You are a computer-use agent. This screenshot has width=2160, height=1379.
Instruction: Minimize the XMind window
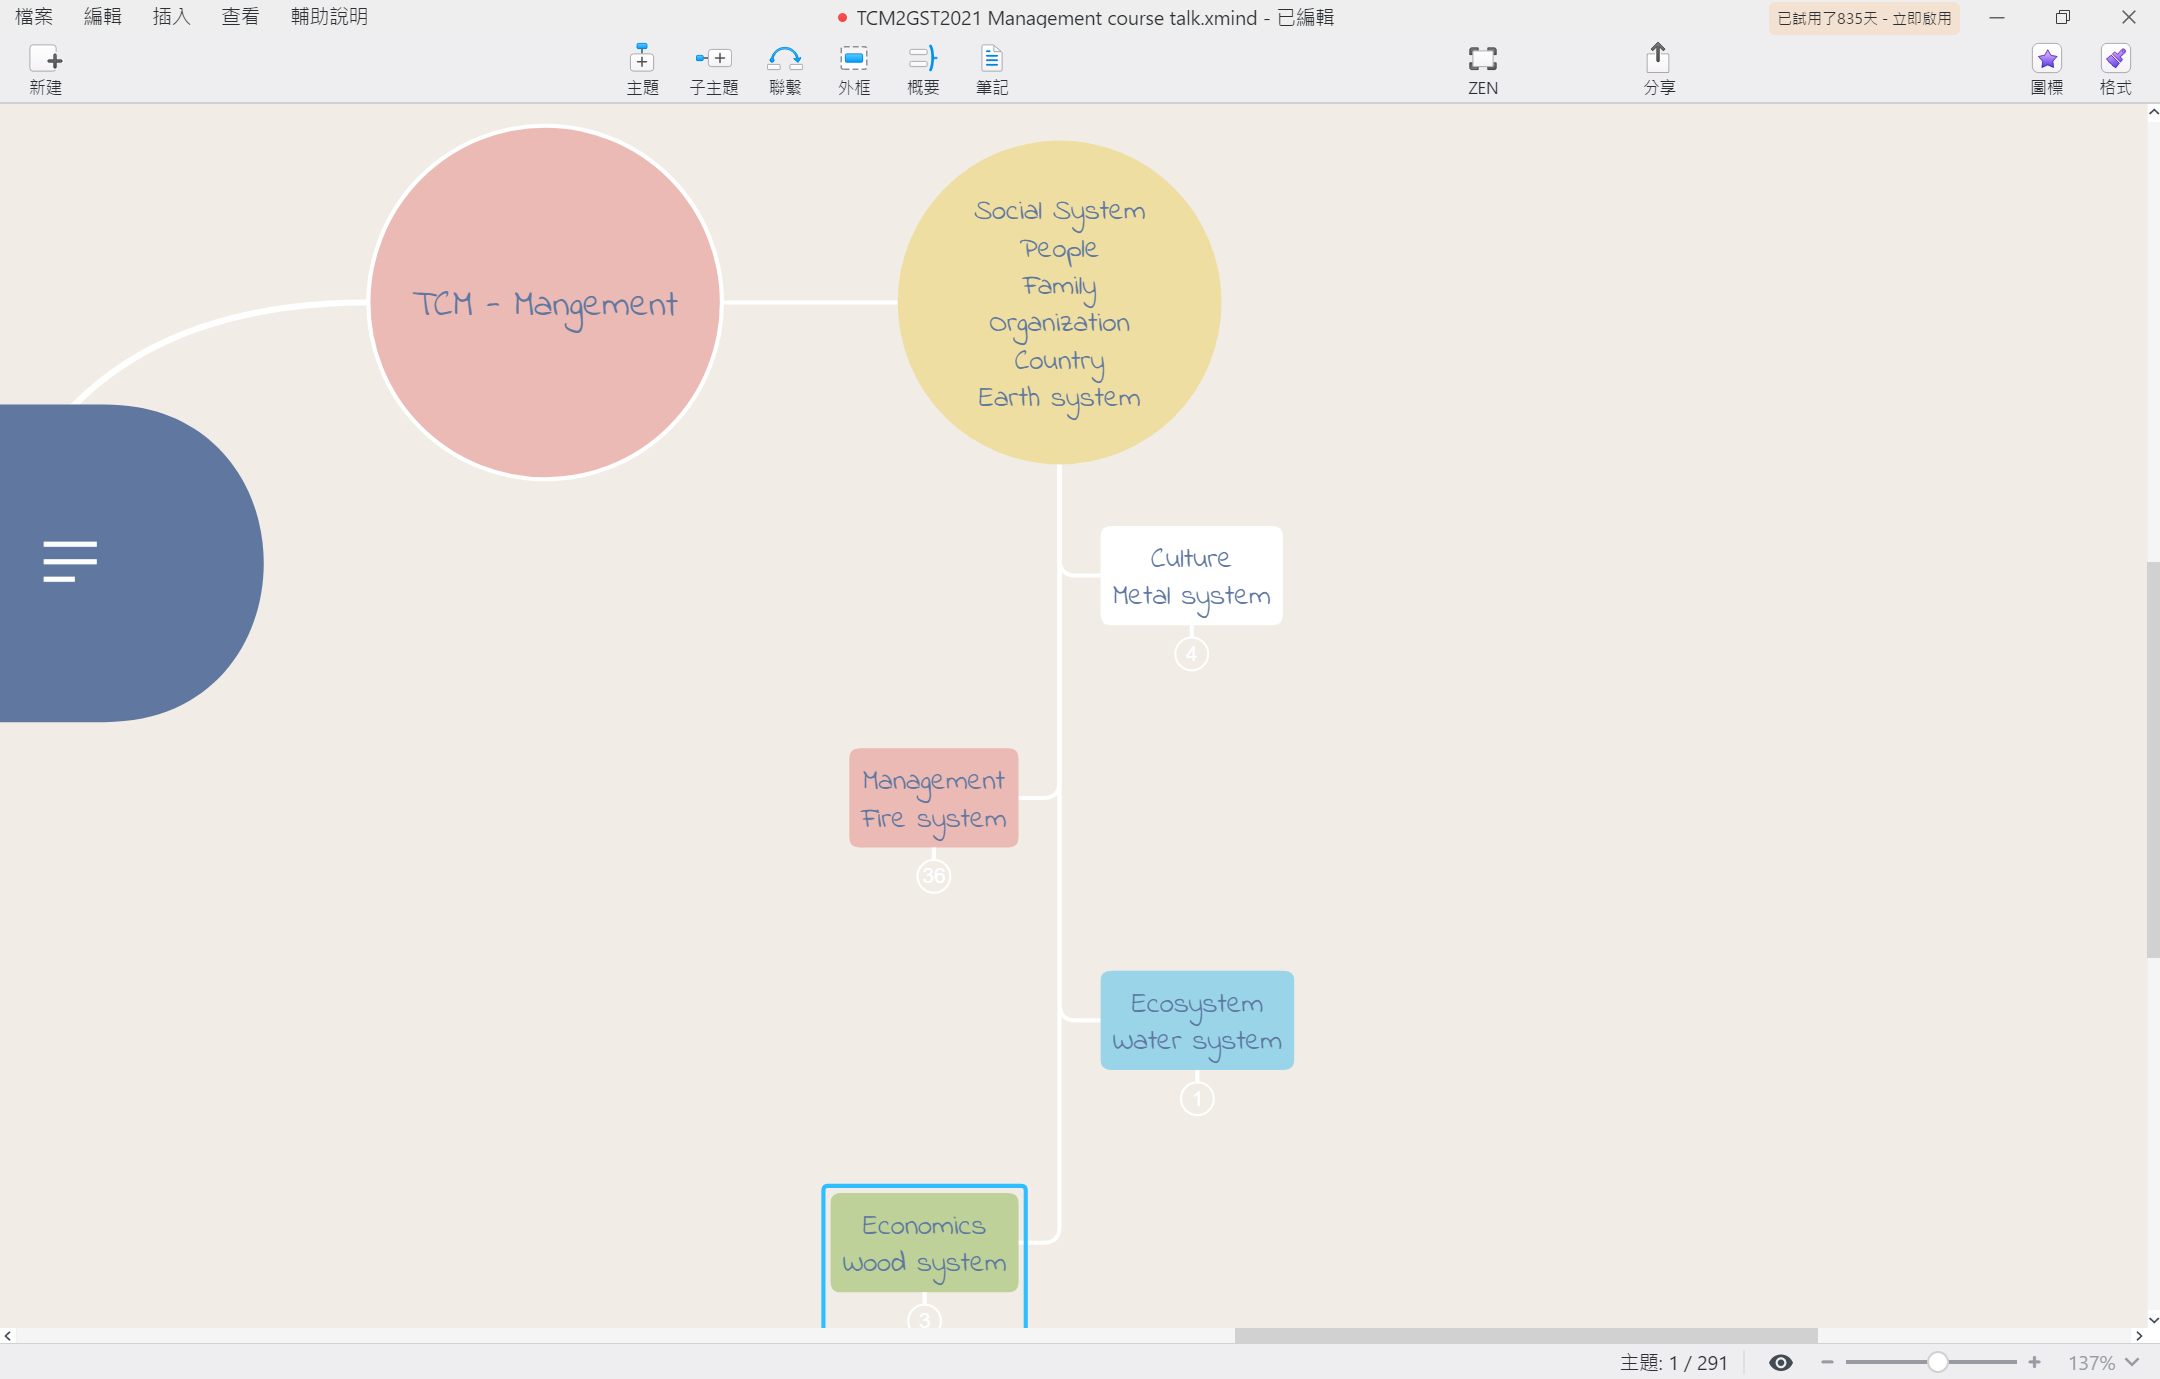[x=1997, y=17]
